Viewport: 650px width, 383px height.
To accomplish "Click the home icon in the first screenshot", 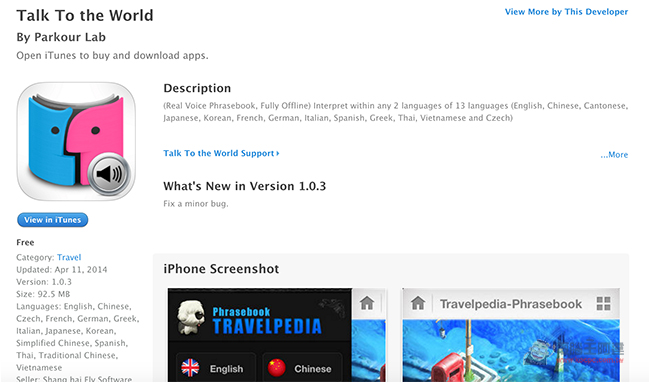I will tap(367, 303).
